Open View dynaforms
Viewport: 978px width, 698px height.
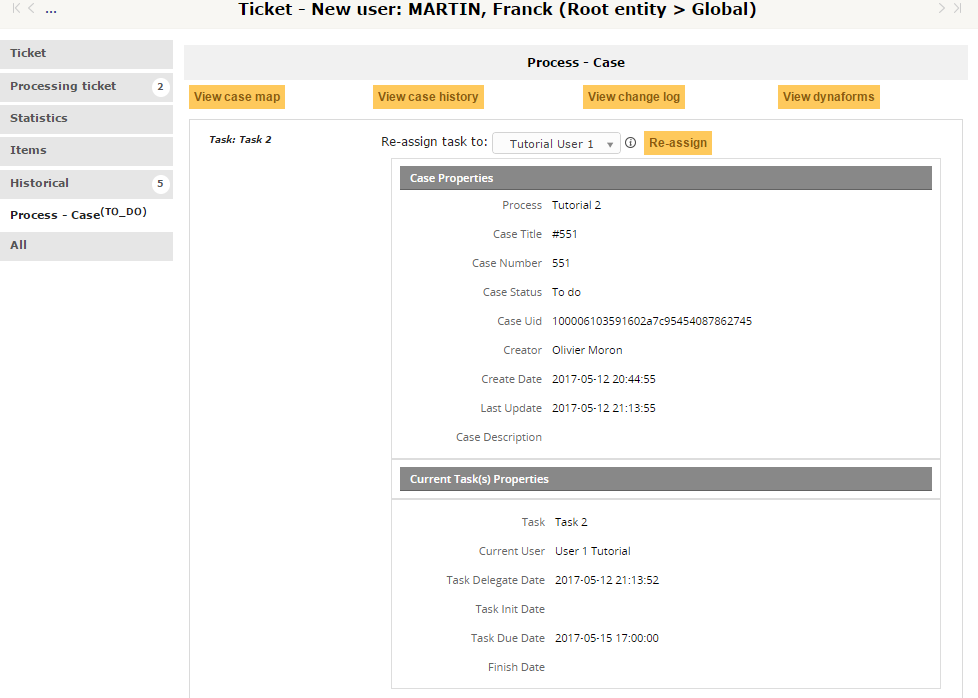pos(828,97)
